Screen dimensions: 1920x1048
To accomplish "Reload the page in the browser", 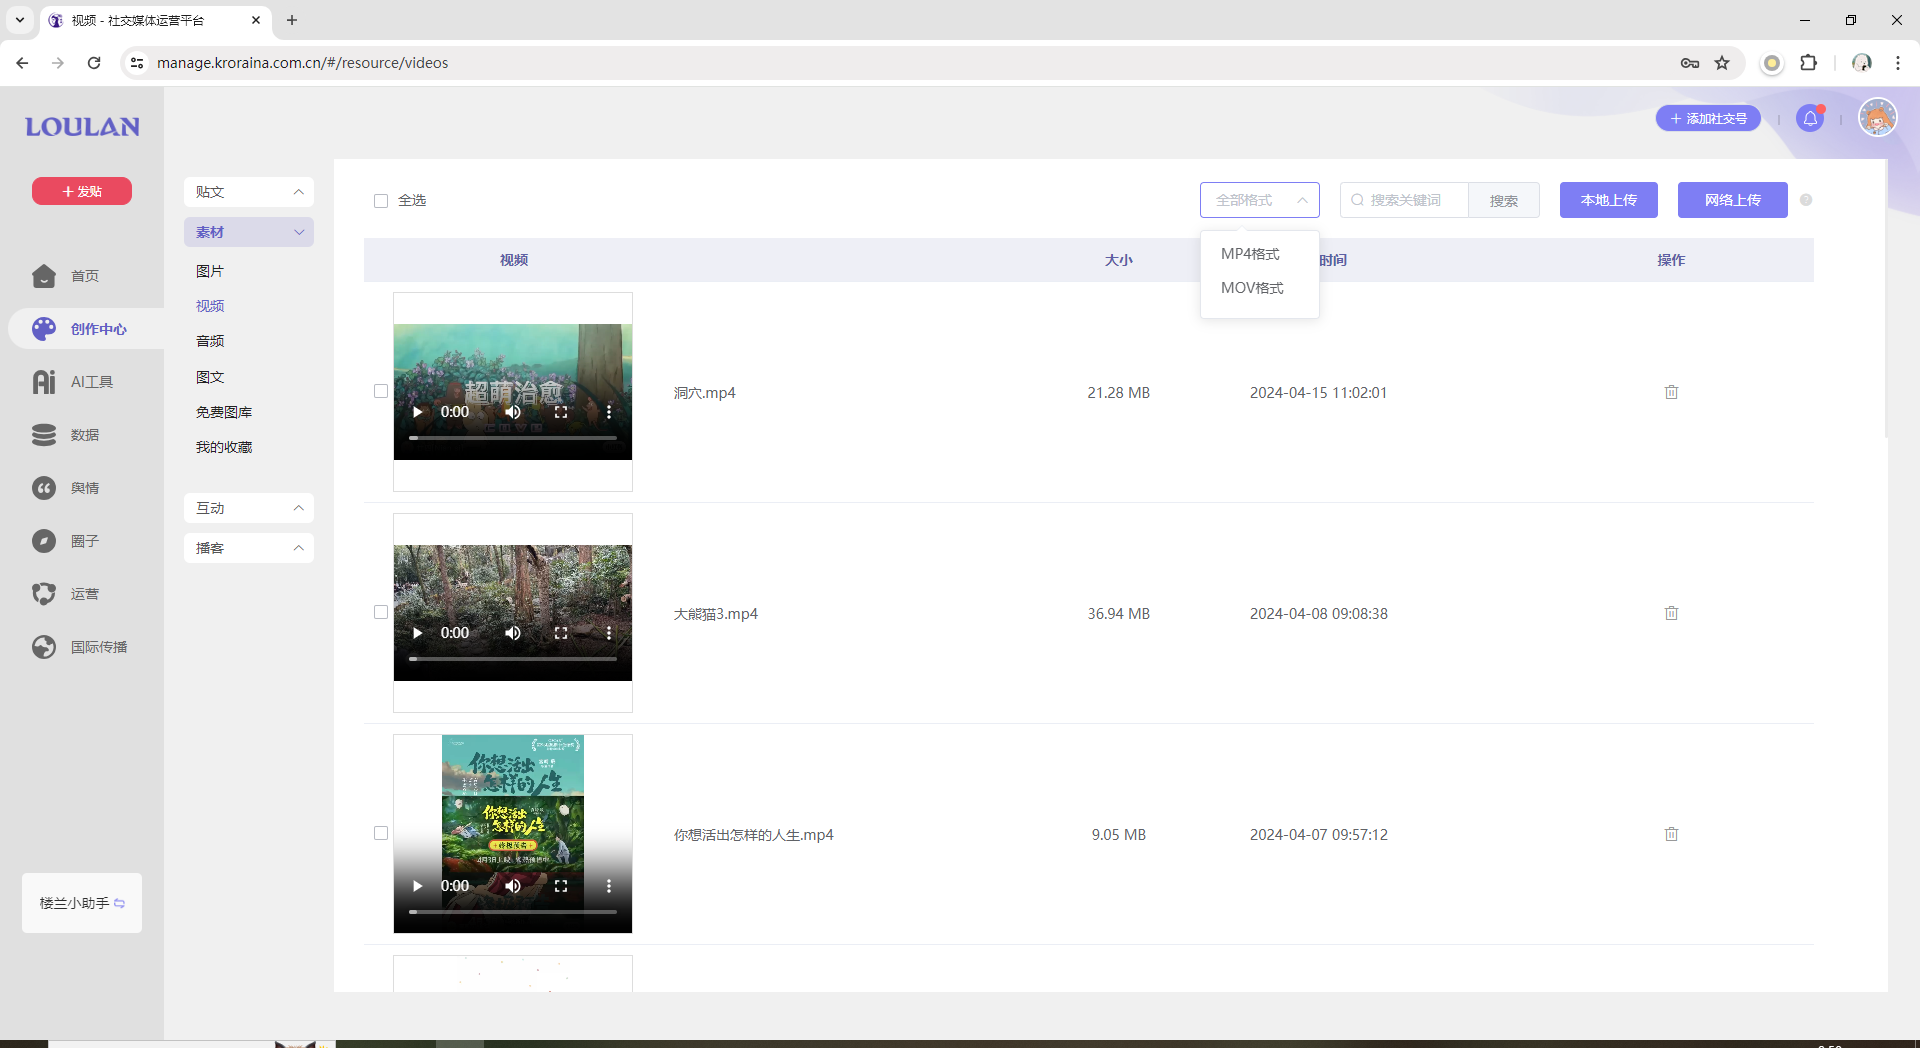I will pos(94,63).
